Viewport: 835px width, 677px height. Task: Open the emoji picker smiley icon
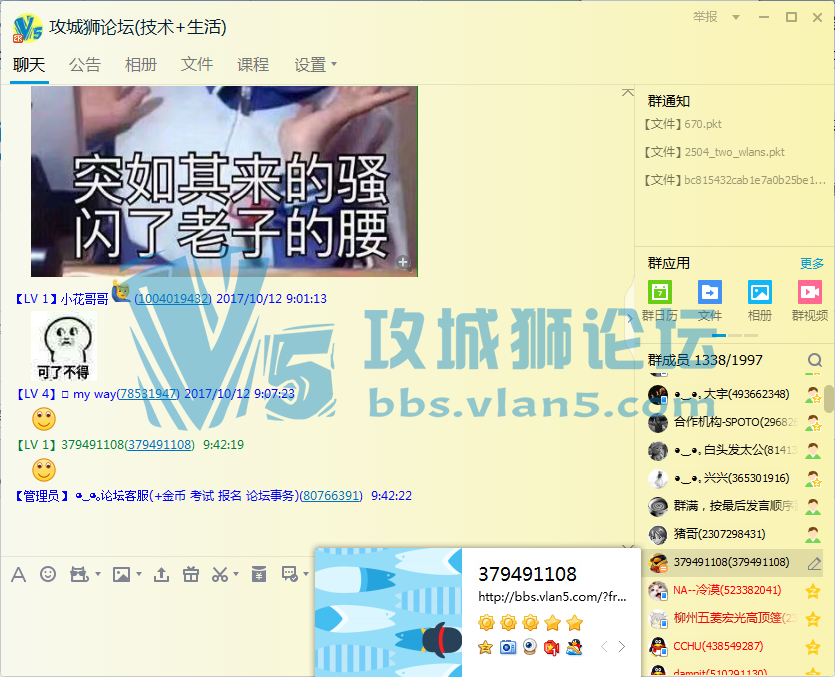(x=48, y=574)
